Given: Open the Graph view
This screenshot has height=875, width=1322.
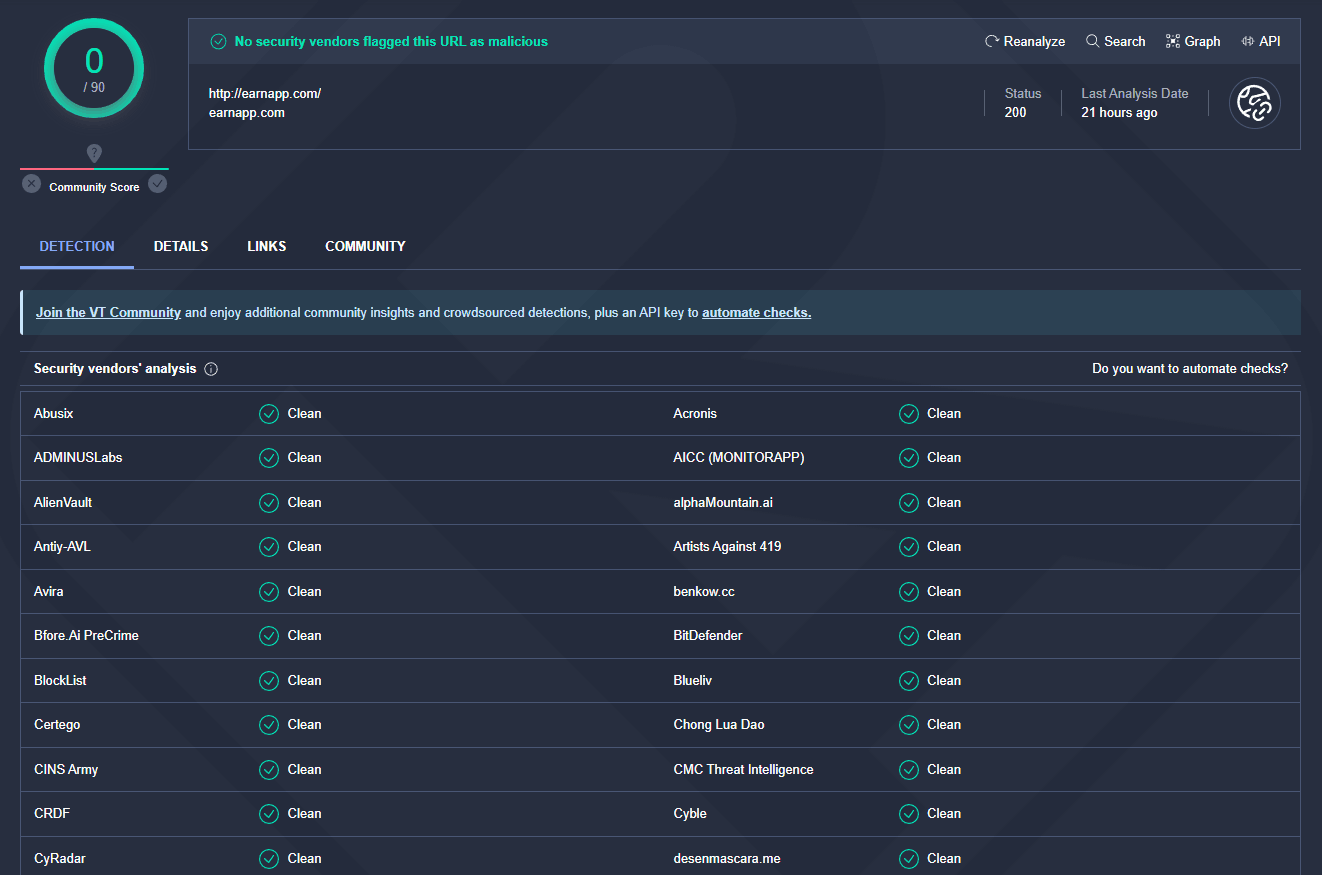Looking at the screenshot, I should point(1193,41).
